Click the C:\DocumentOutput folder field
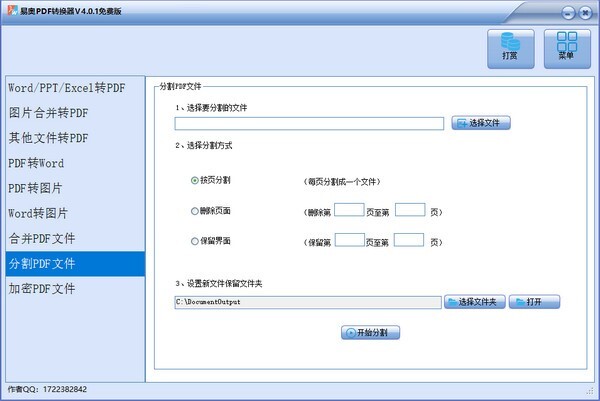 pos(308,302)
